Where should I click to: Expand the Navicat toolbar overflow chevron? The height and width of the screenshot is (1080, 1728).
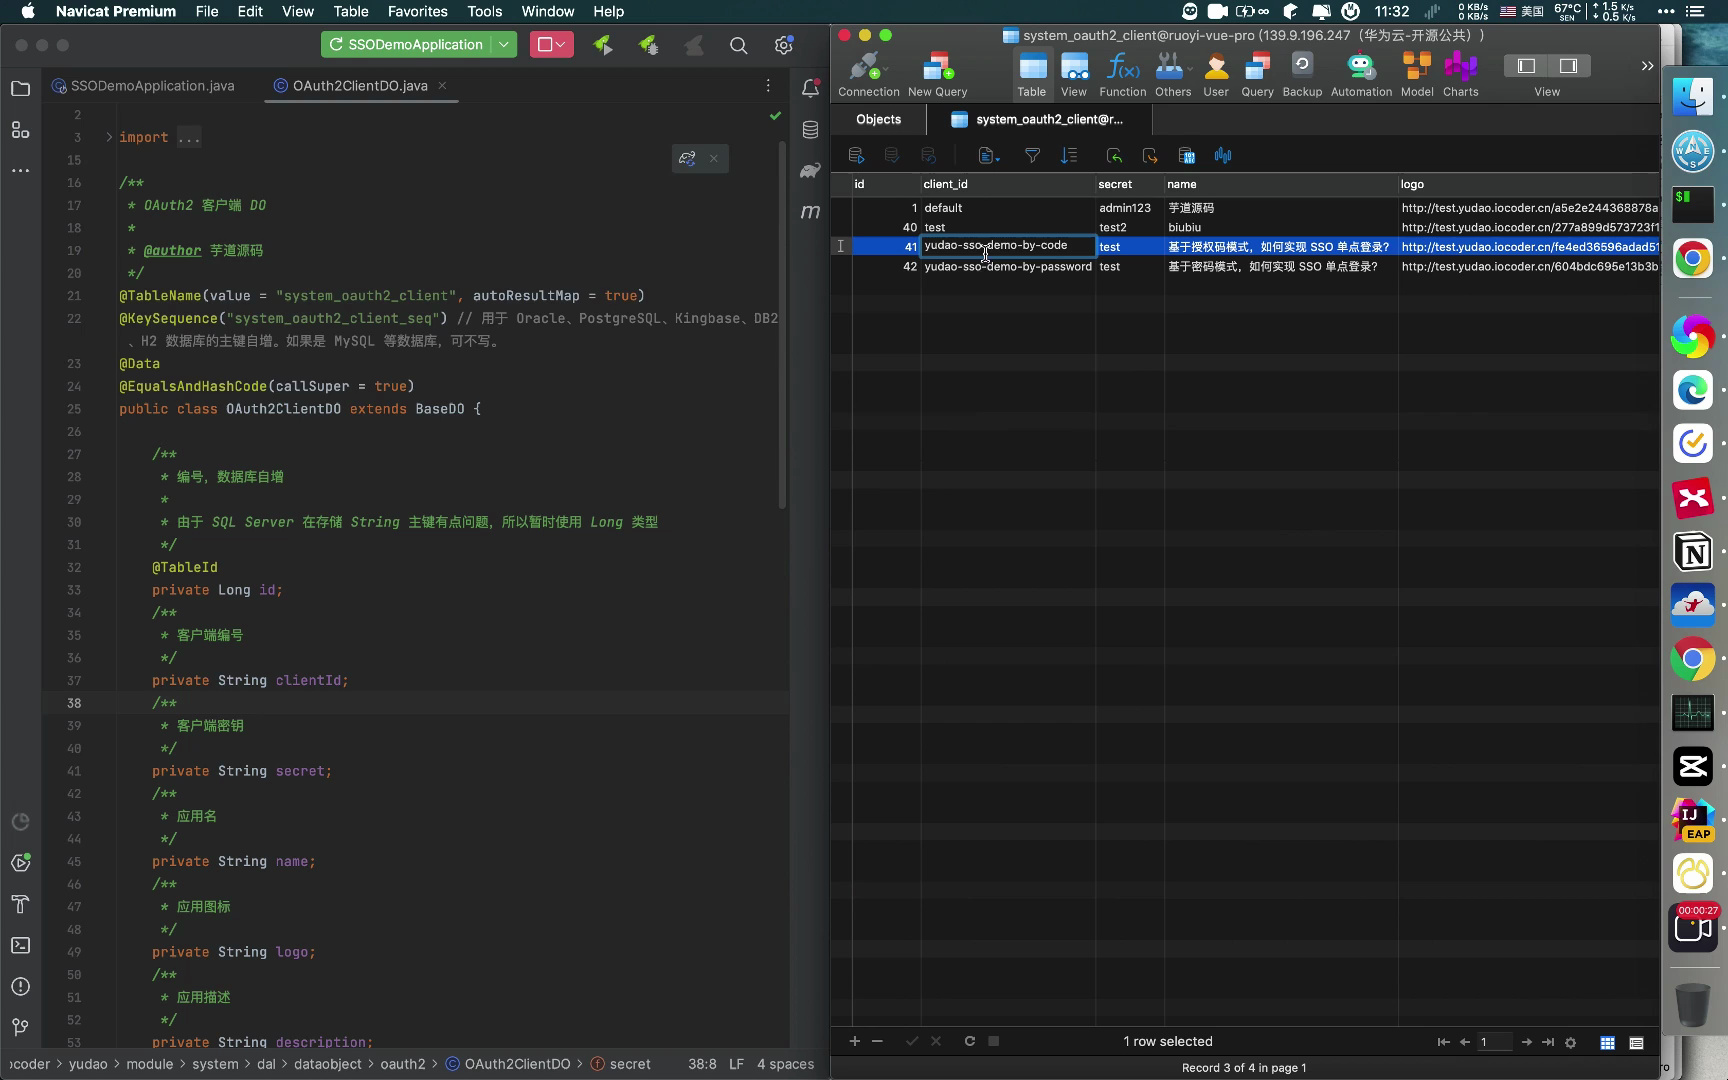click(1647, 66)
